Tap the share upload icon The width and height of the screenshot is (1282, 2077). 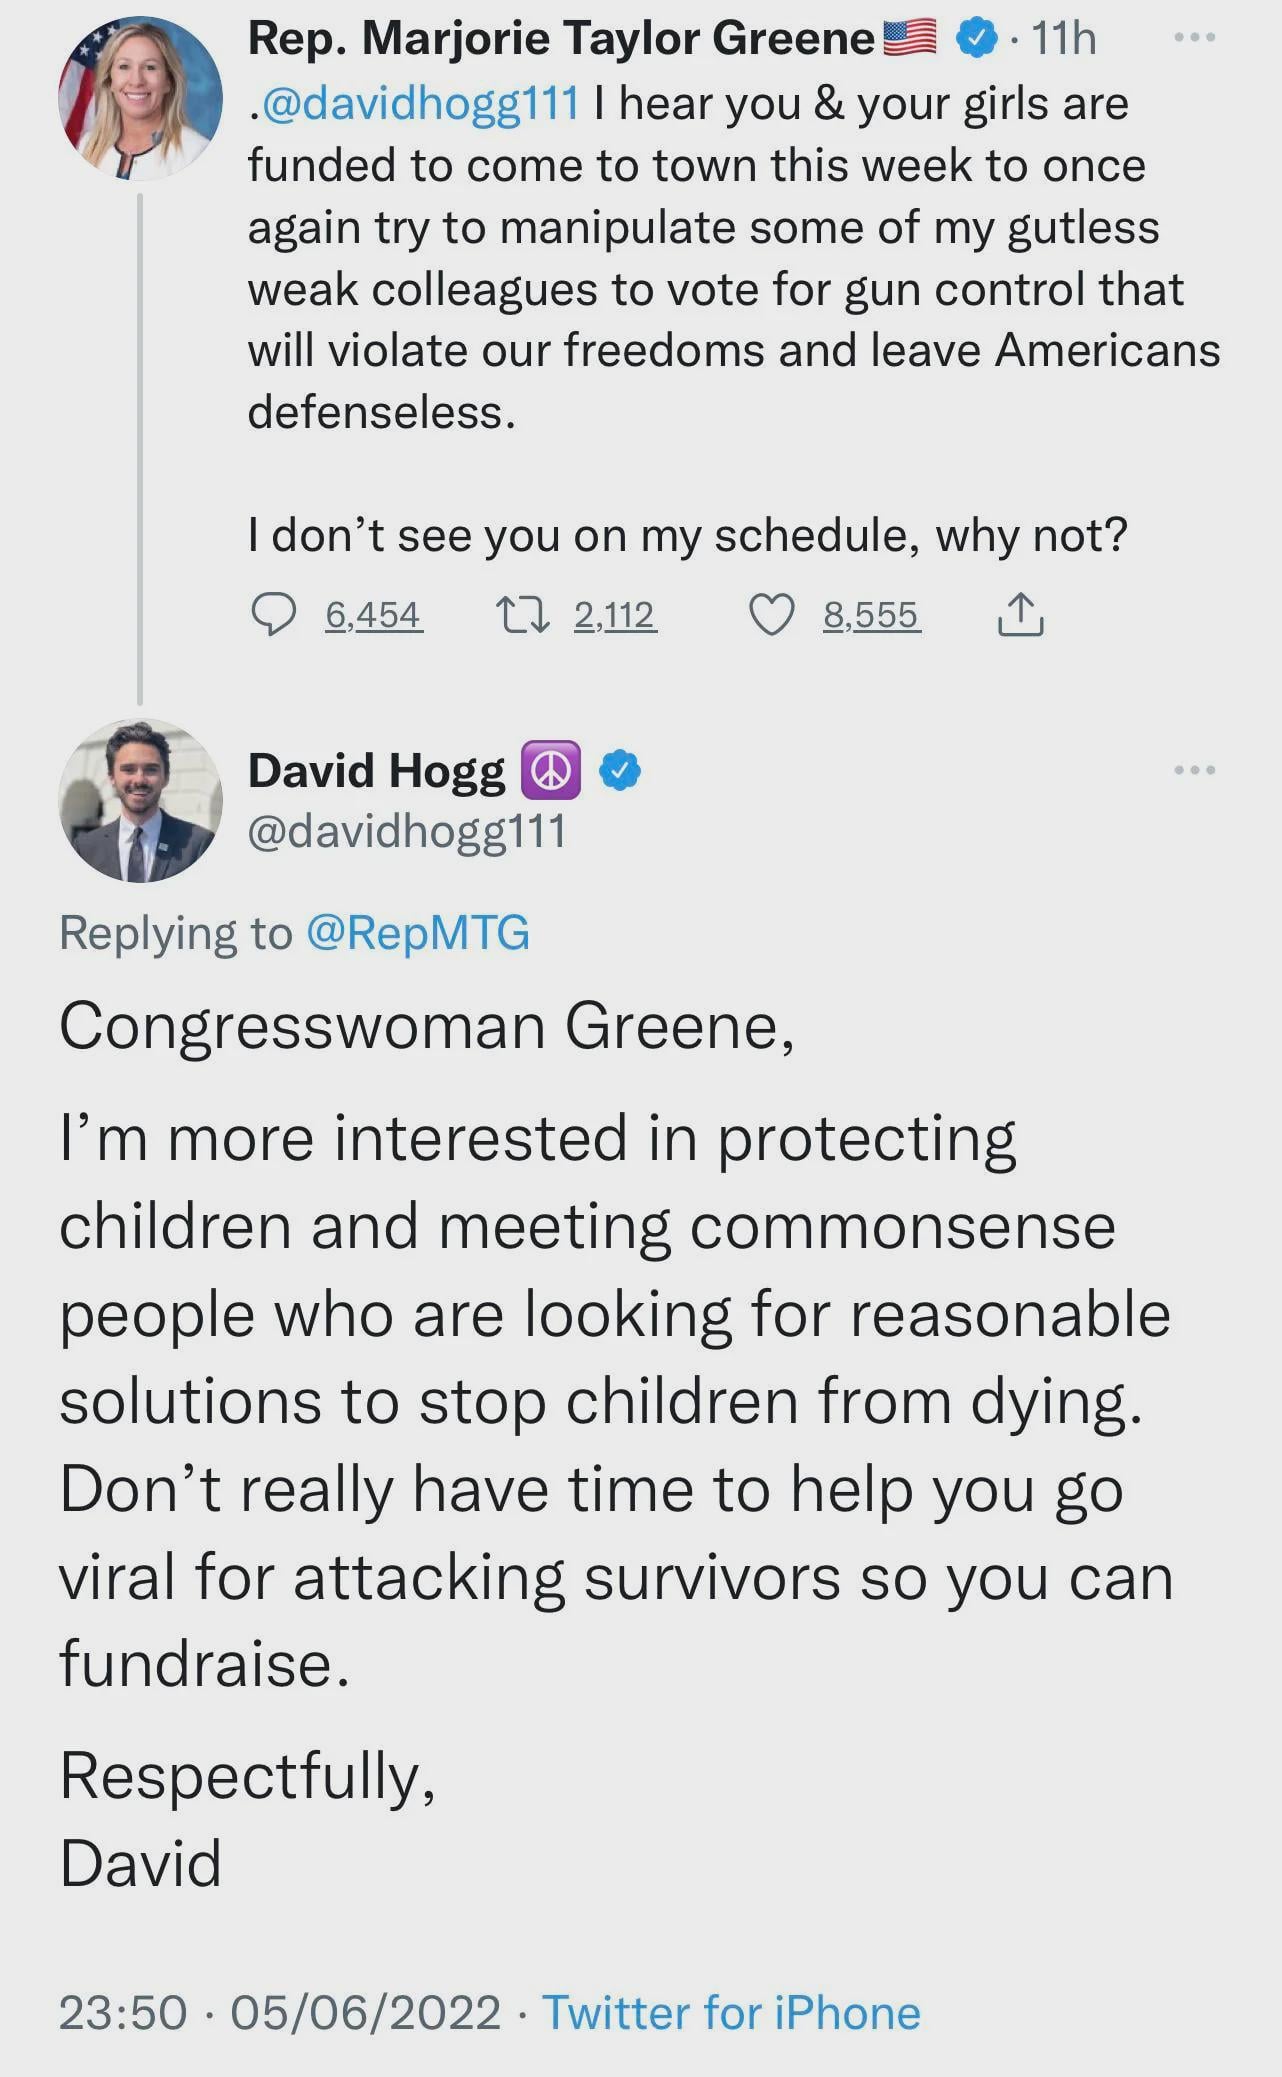tap(1020, 614)
